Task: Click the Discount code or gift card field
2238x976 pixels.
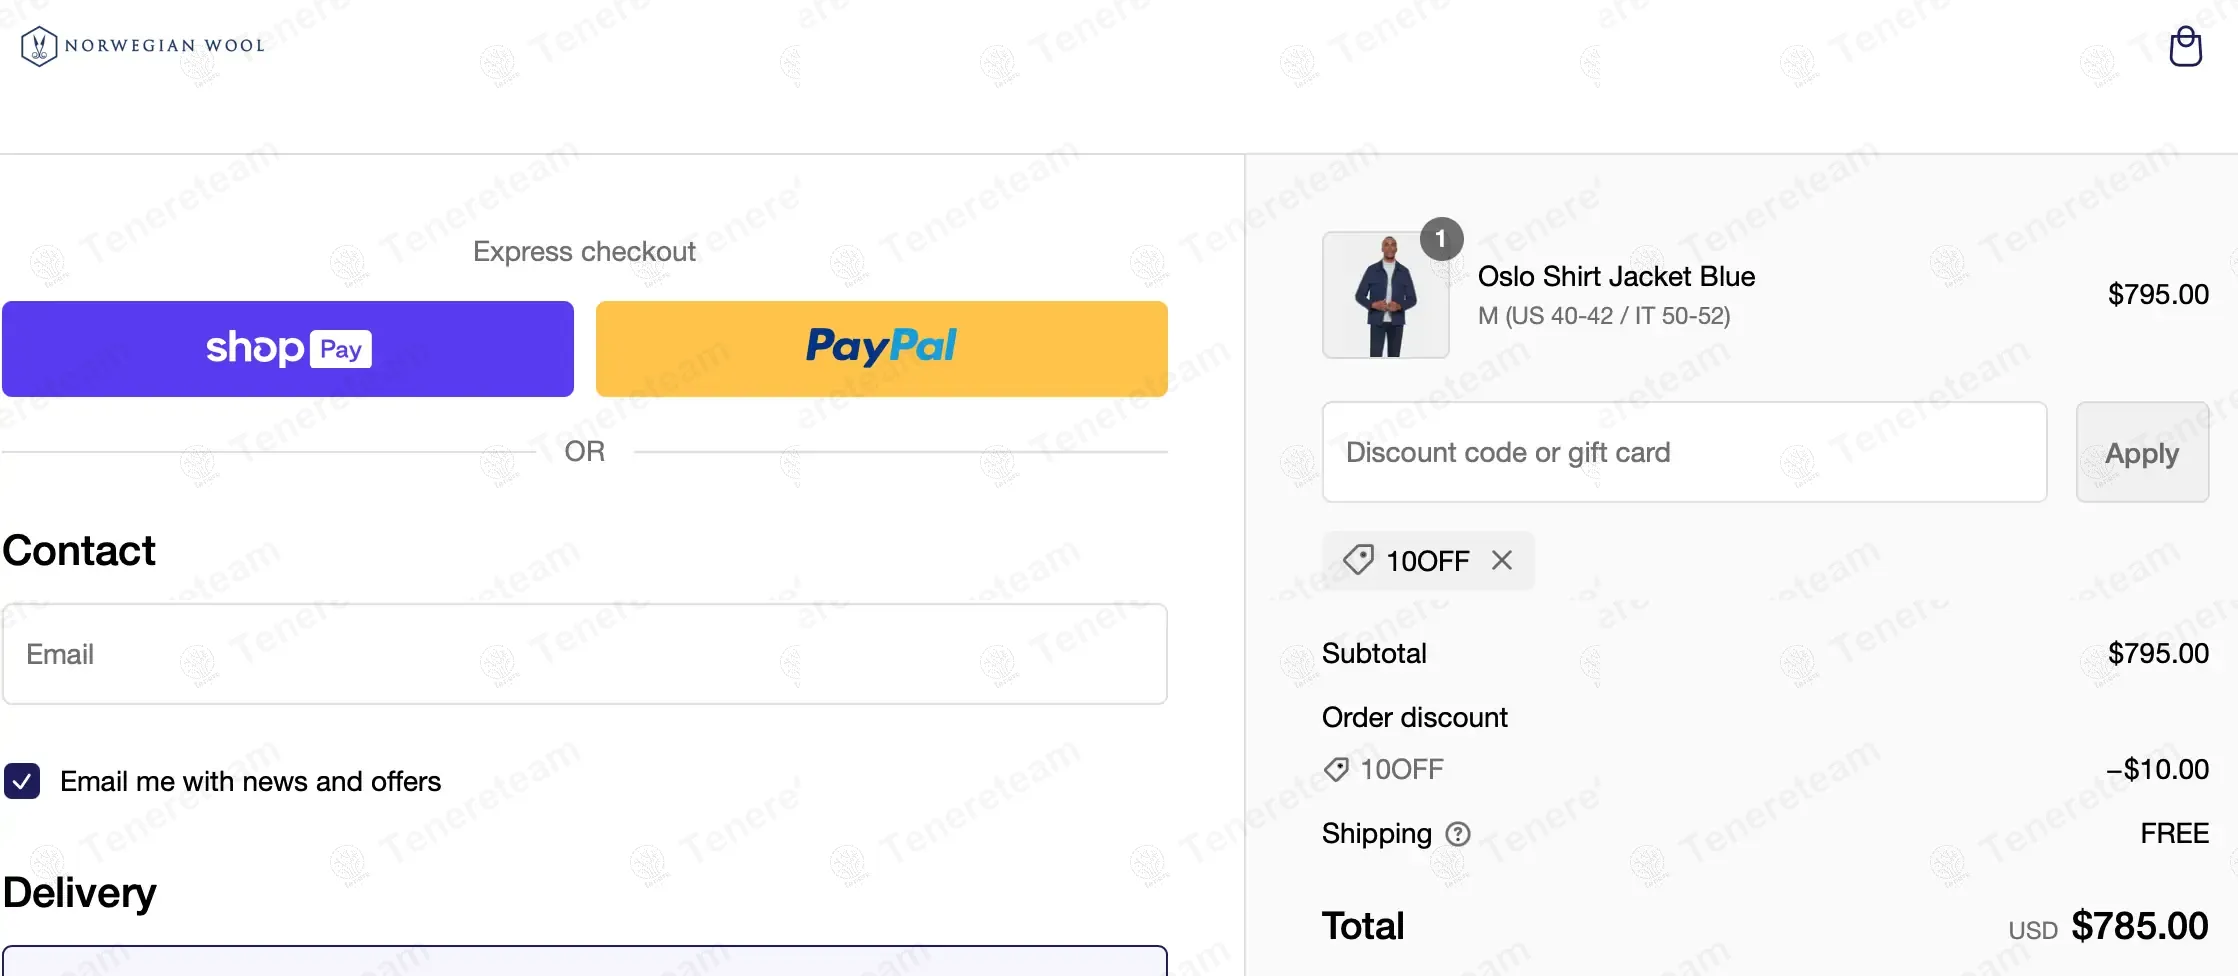Action: coord(1684,453)
